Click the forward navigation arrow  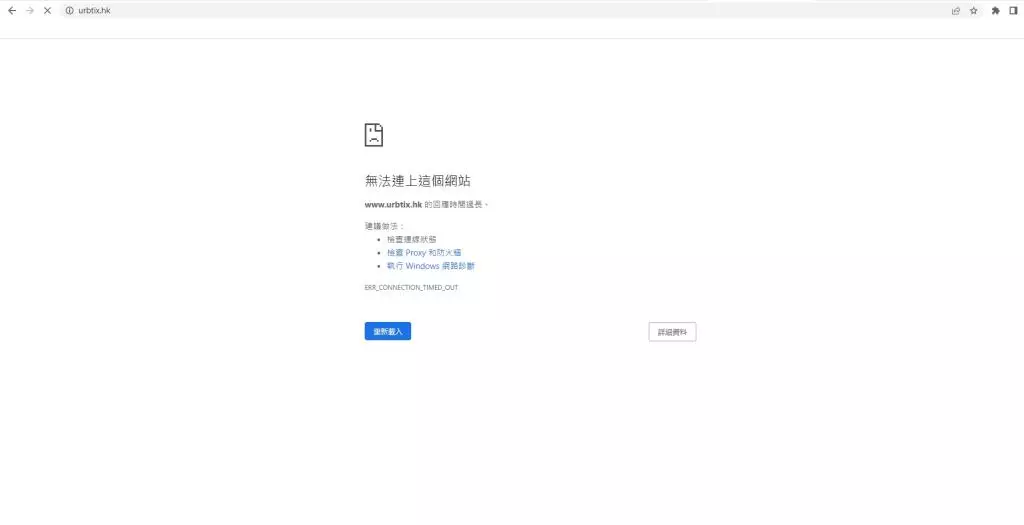point(29,10)
